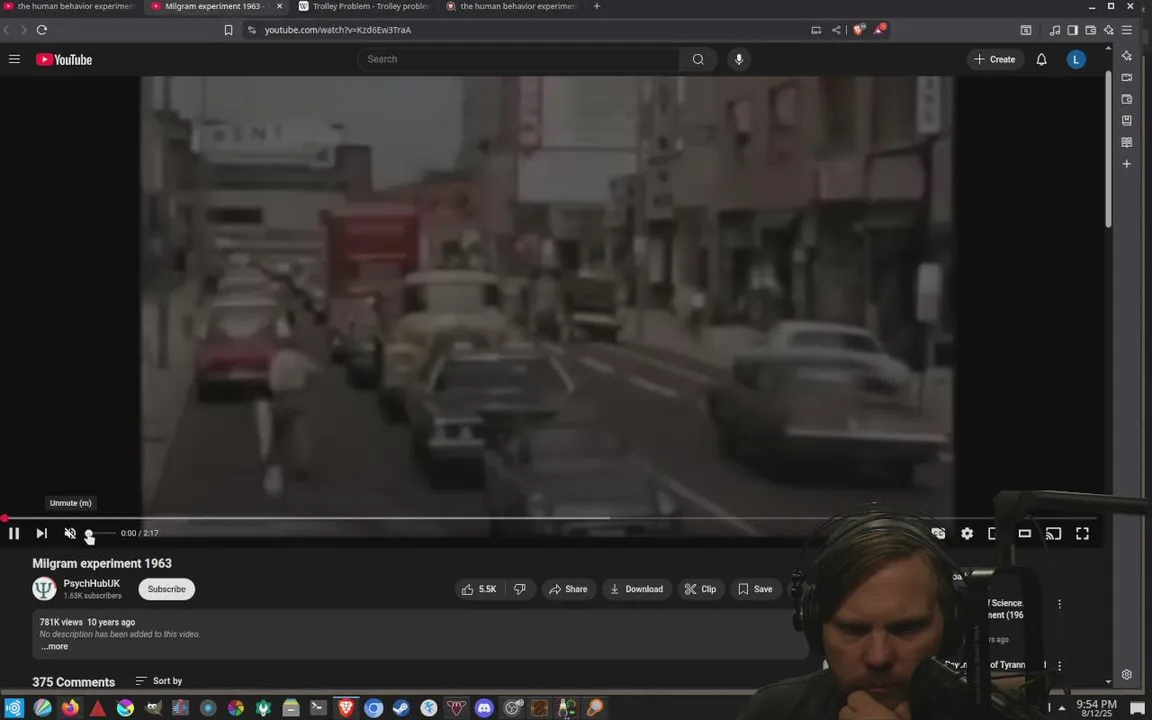Toggle the browser sidebar panel
Screen dimensions: 1152x720
tap(1073, 30)
